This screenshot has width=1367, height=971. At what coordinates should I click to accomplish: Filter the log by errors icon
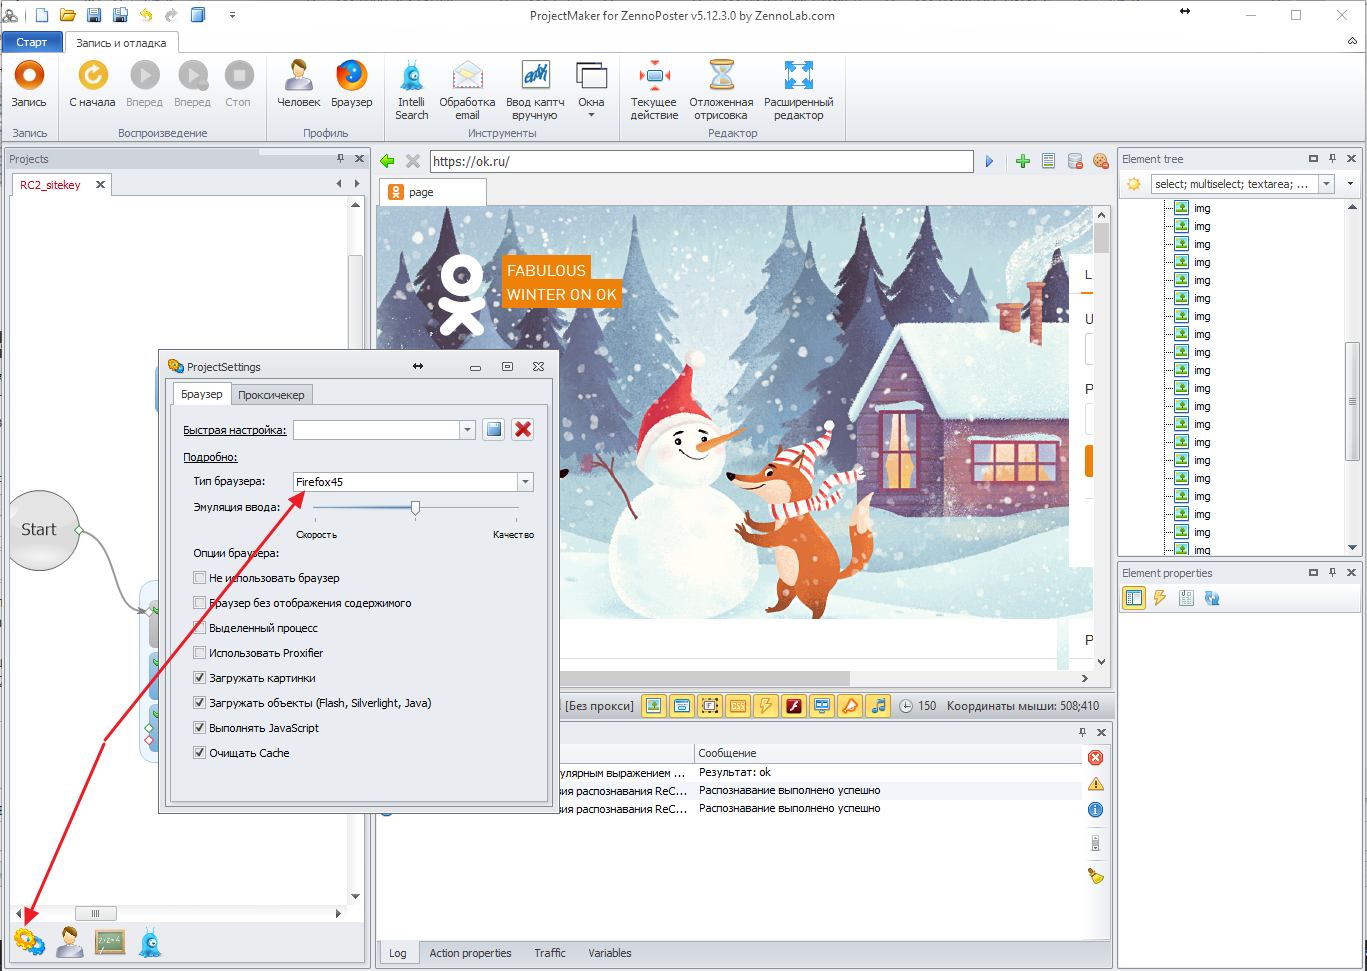1096,758
